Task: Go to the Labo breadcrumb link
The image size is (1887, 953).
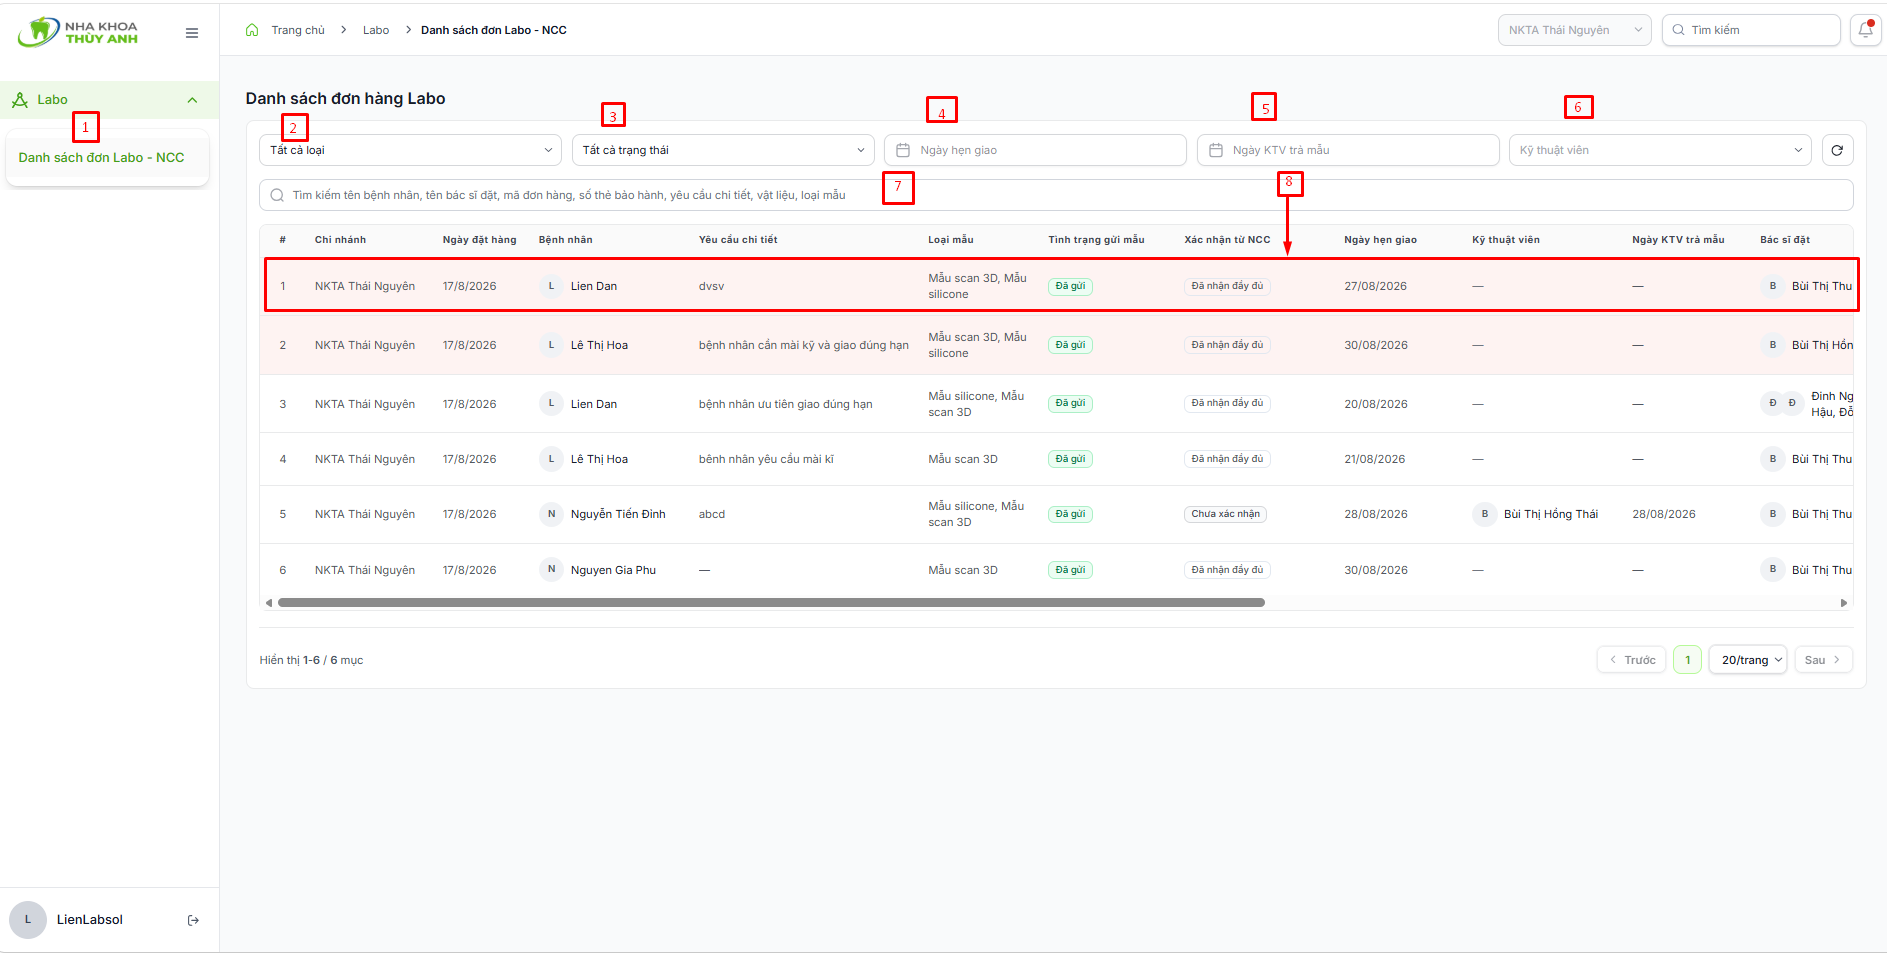Action: point(376,30)
